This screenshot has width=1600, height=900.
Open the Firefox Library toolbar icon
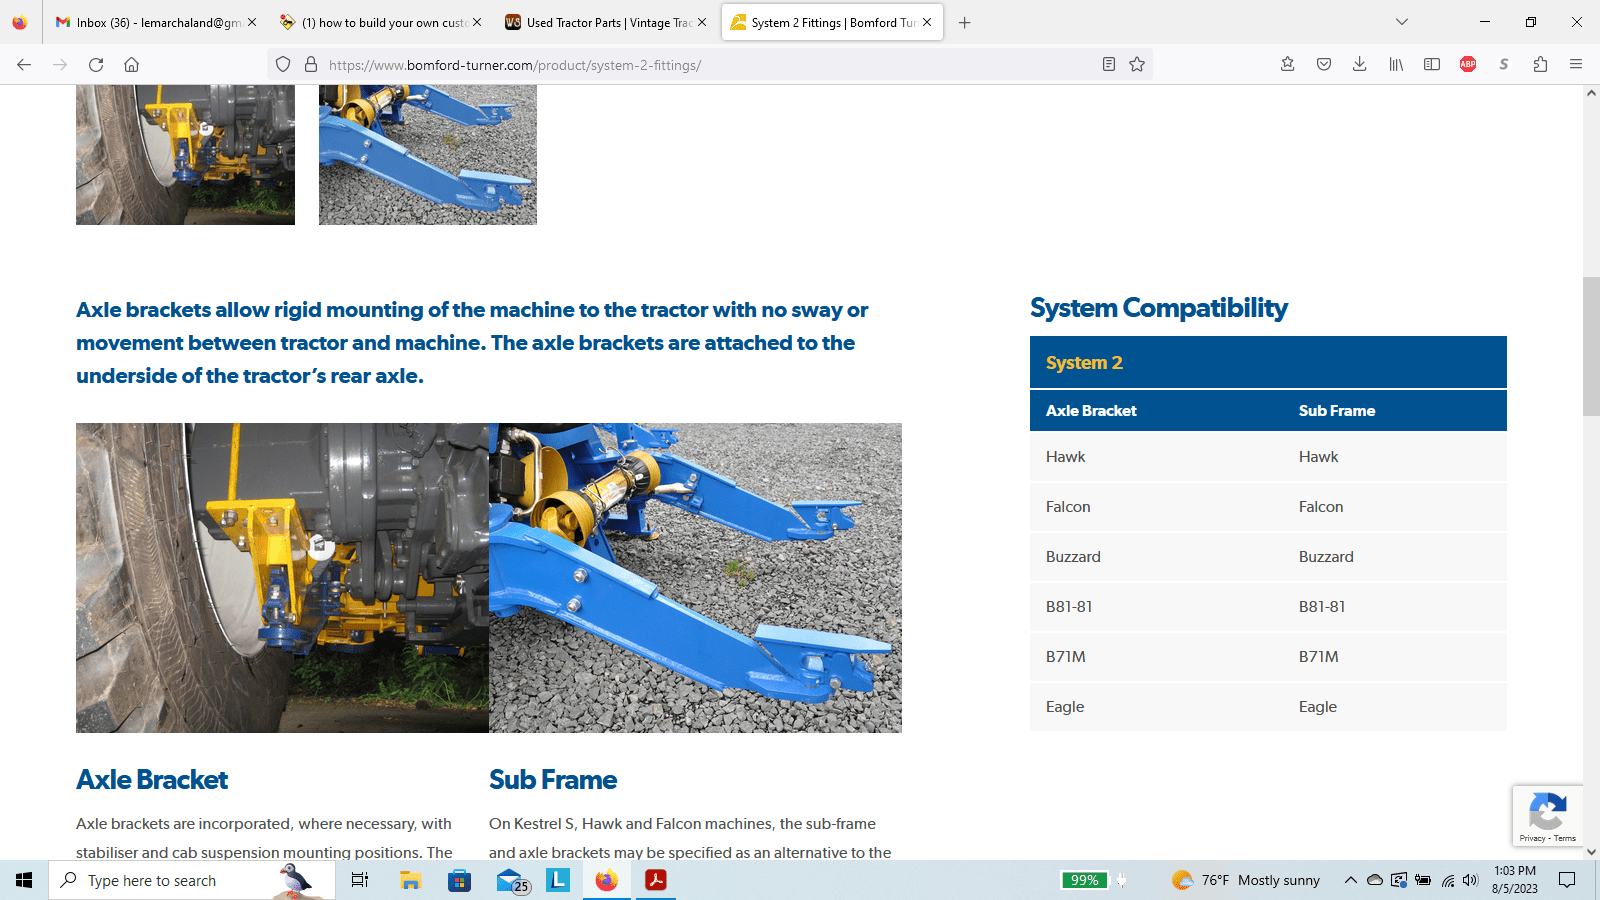coord(1395,64)
